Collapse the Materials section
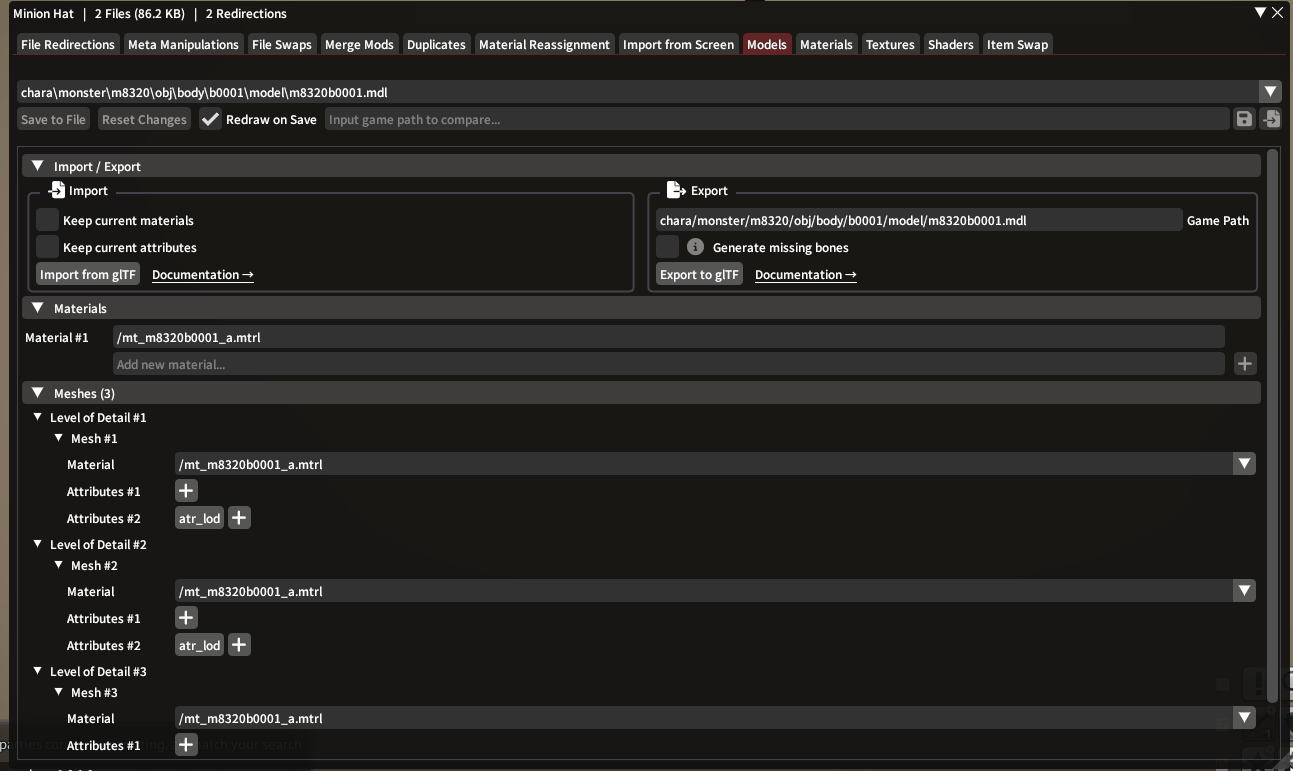The width and height of the screenshot is (1293, 771). pos(38,308)
